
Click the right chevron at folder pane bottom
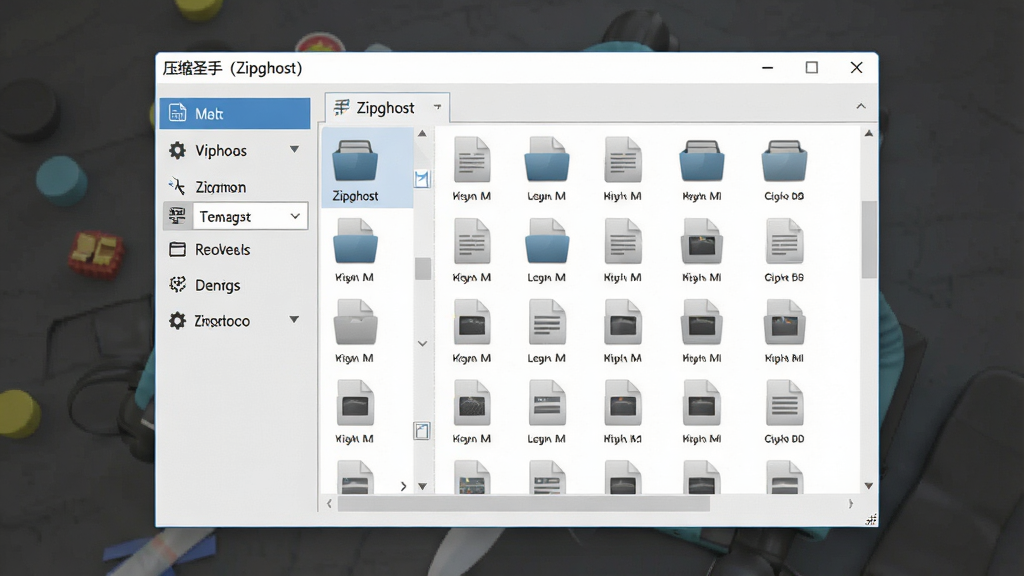click(x=404, y=487)
